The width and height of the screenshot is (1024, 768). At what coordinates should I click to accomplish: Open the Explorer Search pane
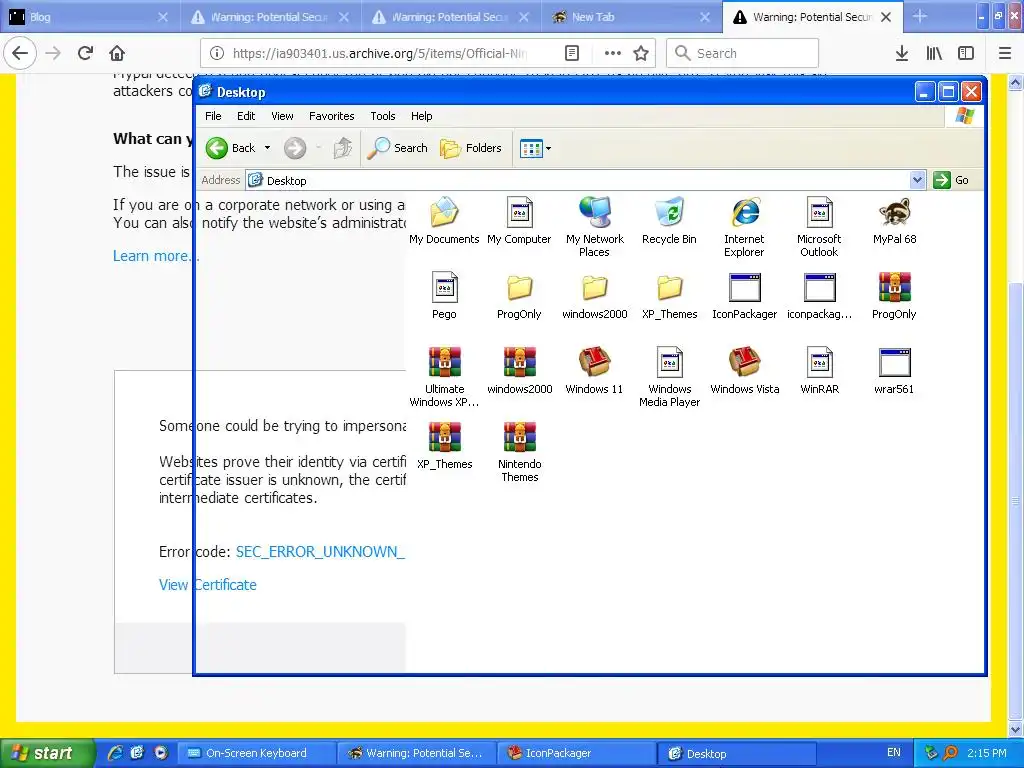(x=397, y=148)
